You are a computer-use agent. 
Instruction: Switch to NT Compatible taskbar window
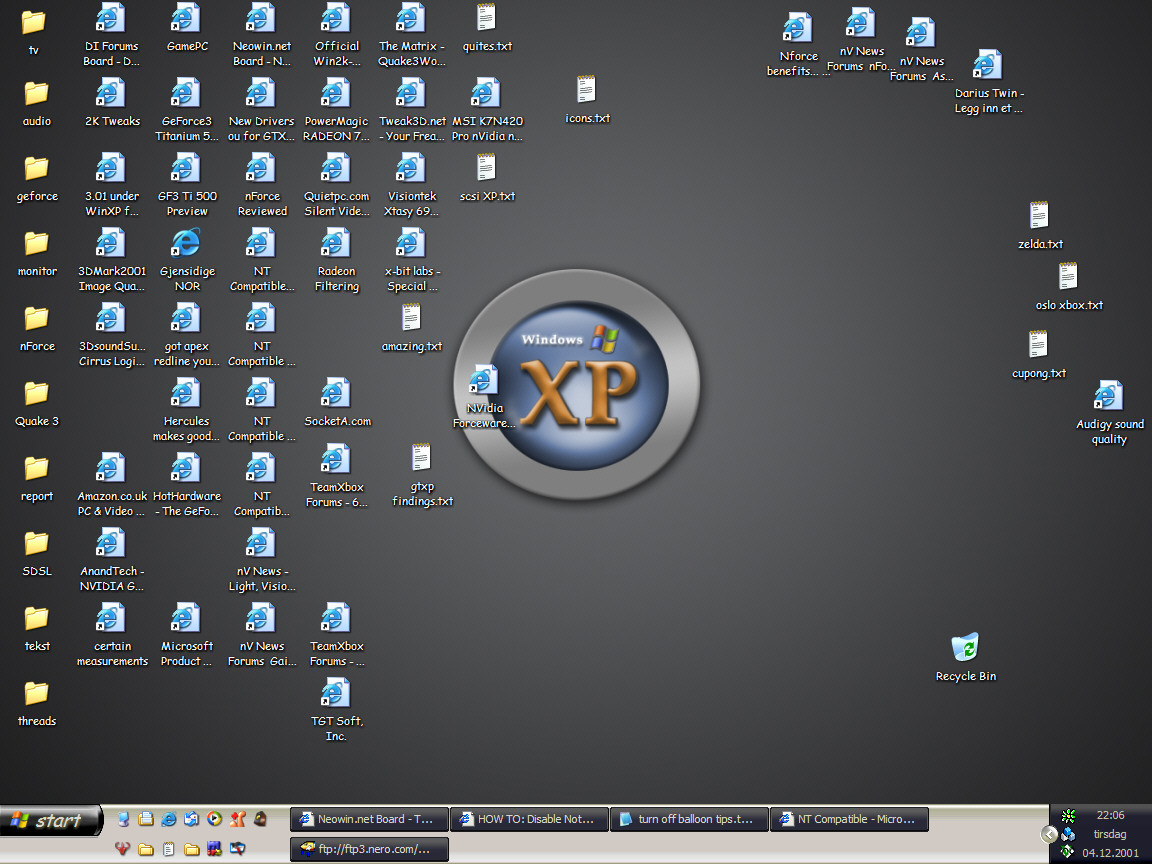(x=849, y=818)
